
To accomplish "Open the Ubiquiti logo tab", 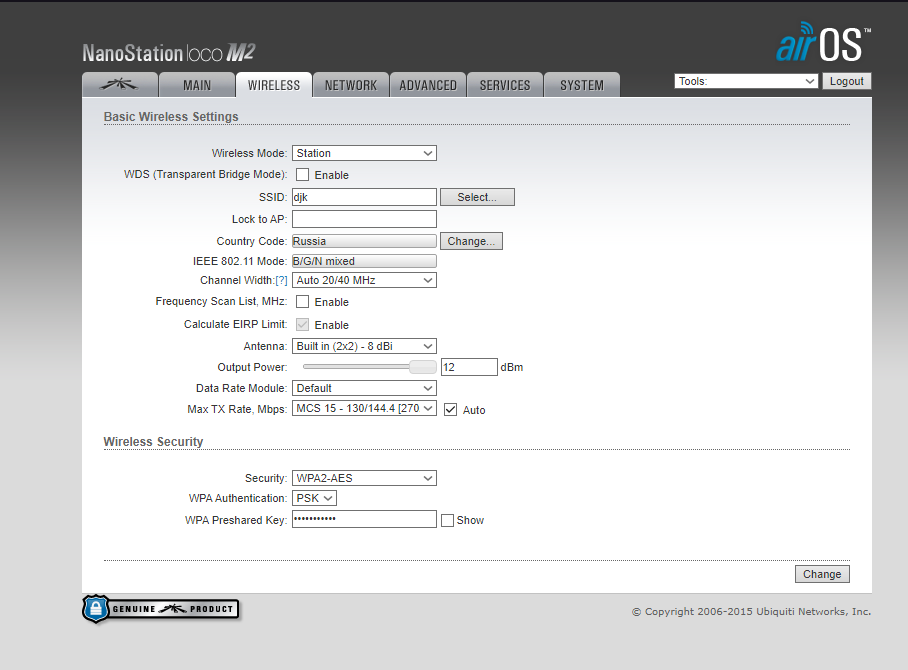I will pos(120,85).
